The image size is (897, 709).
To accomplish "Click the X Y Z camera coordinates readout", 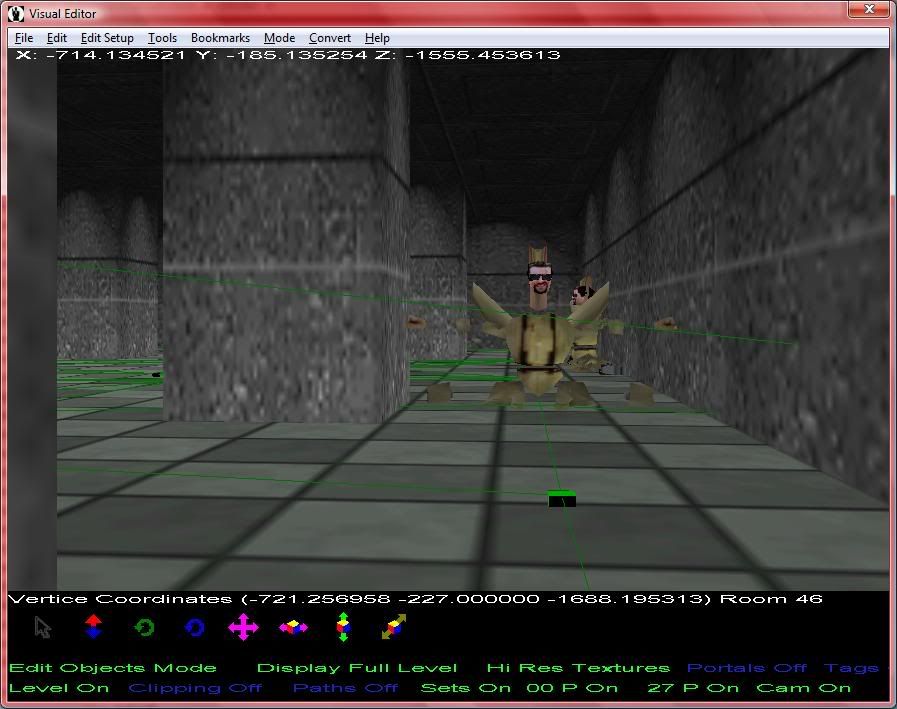I will 288,55.
